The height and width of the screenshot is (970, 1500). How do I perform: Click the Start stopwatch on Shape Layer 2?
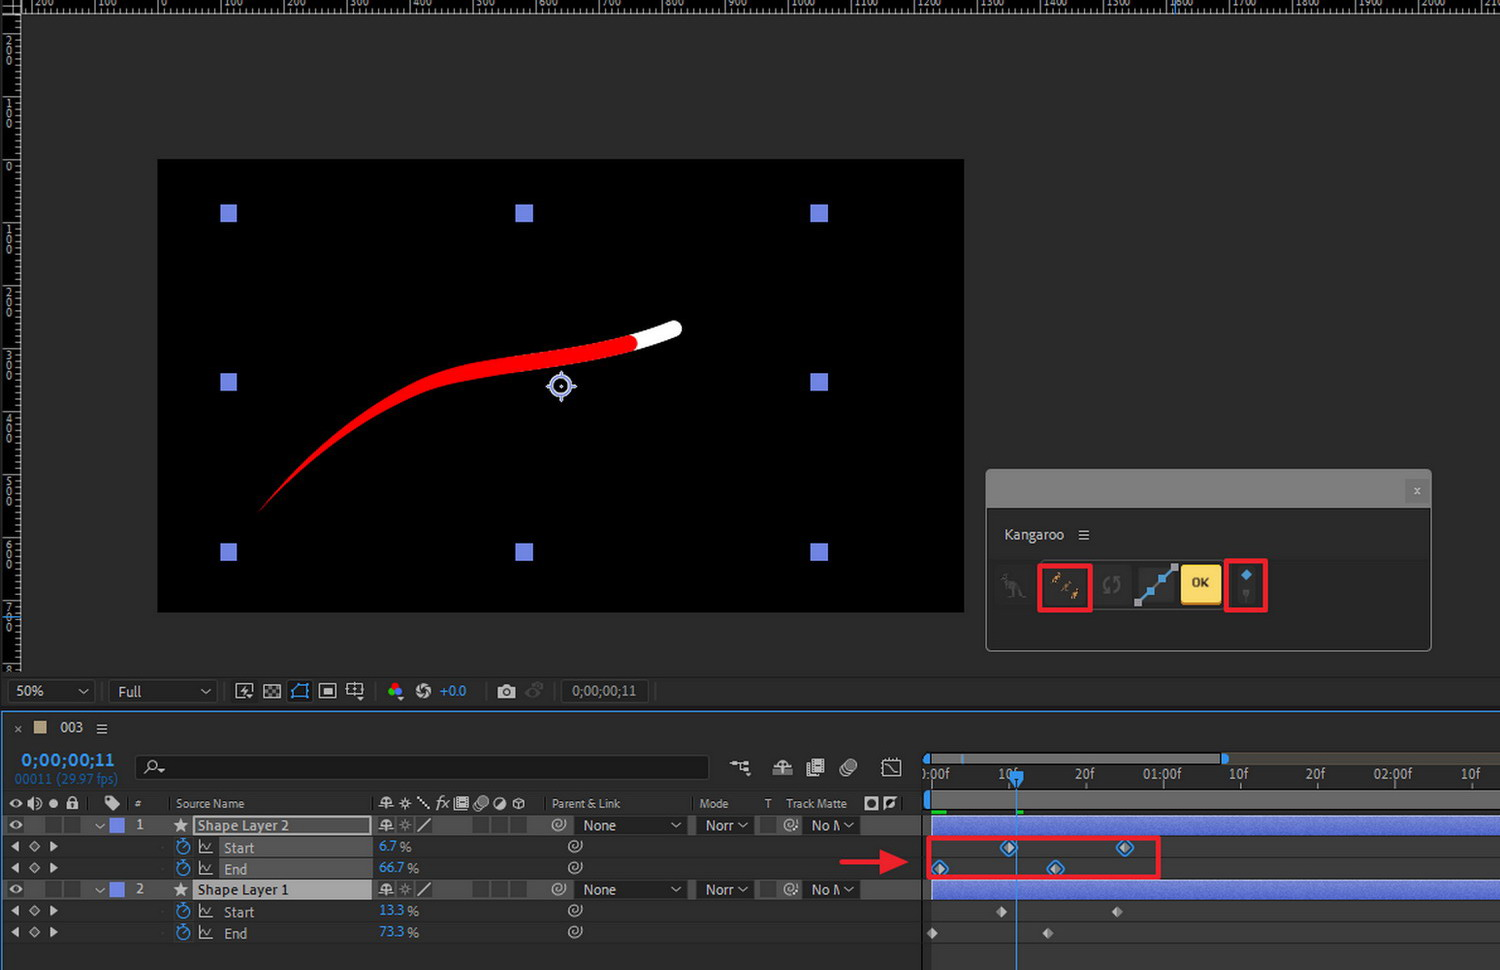pyautogui.click(x=183, y=847)
